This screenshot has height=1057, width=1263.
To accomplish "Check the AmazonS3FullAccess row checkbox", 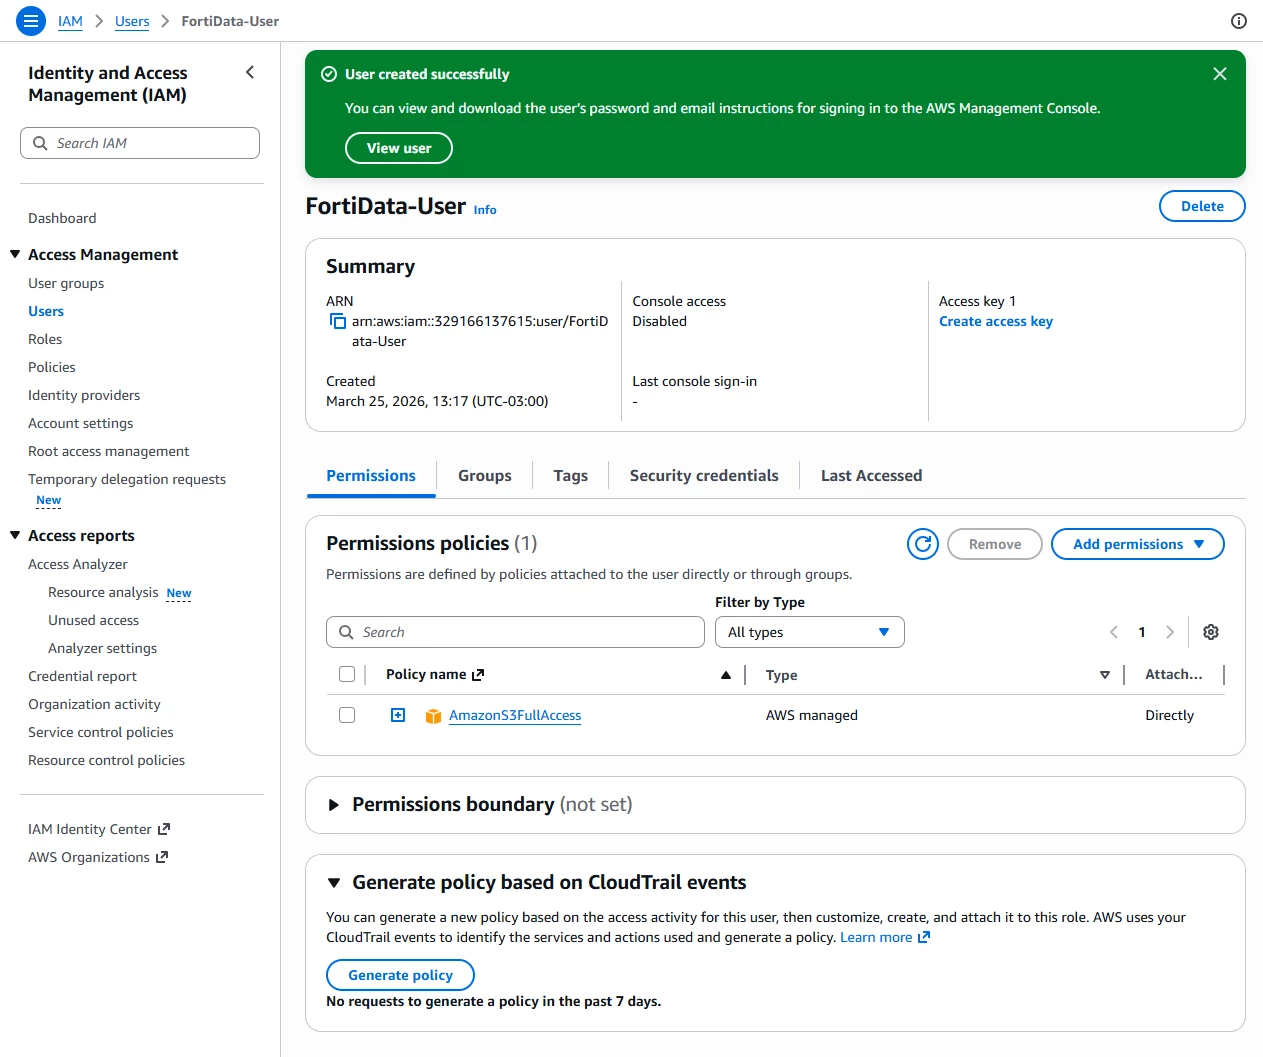I will 347,715.
